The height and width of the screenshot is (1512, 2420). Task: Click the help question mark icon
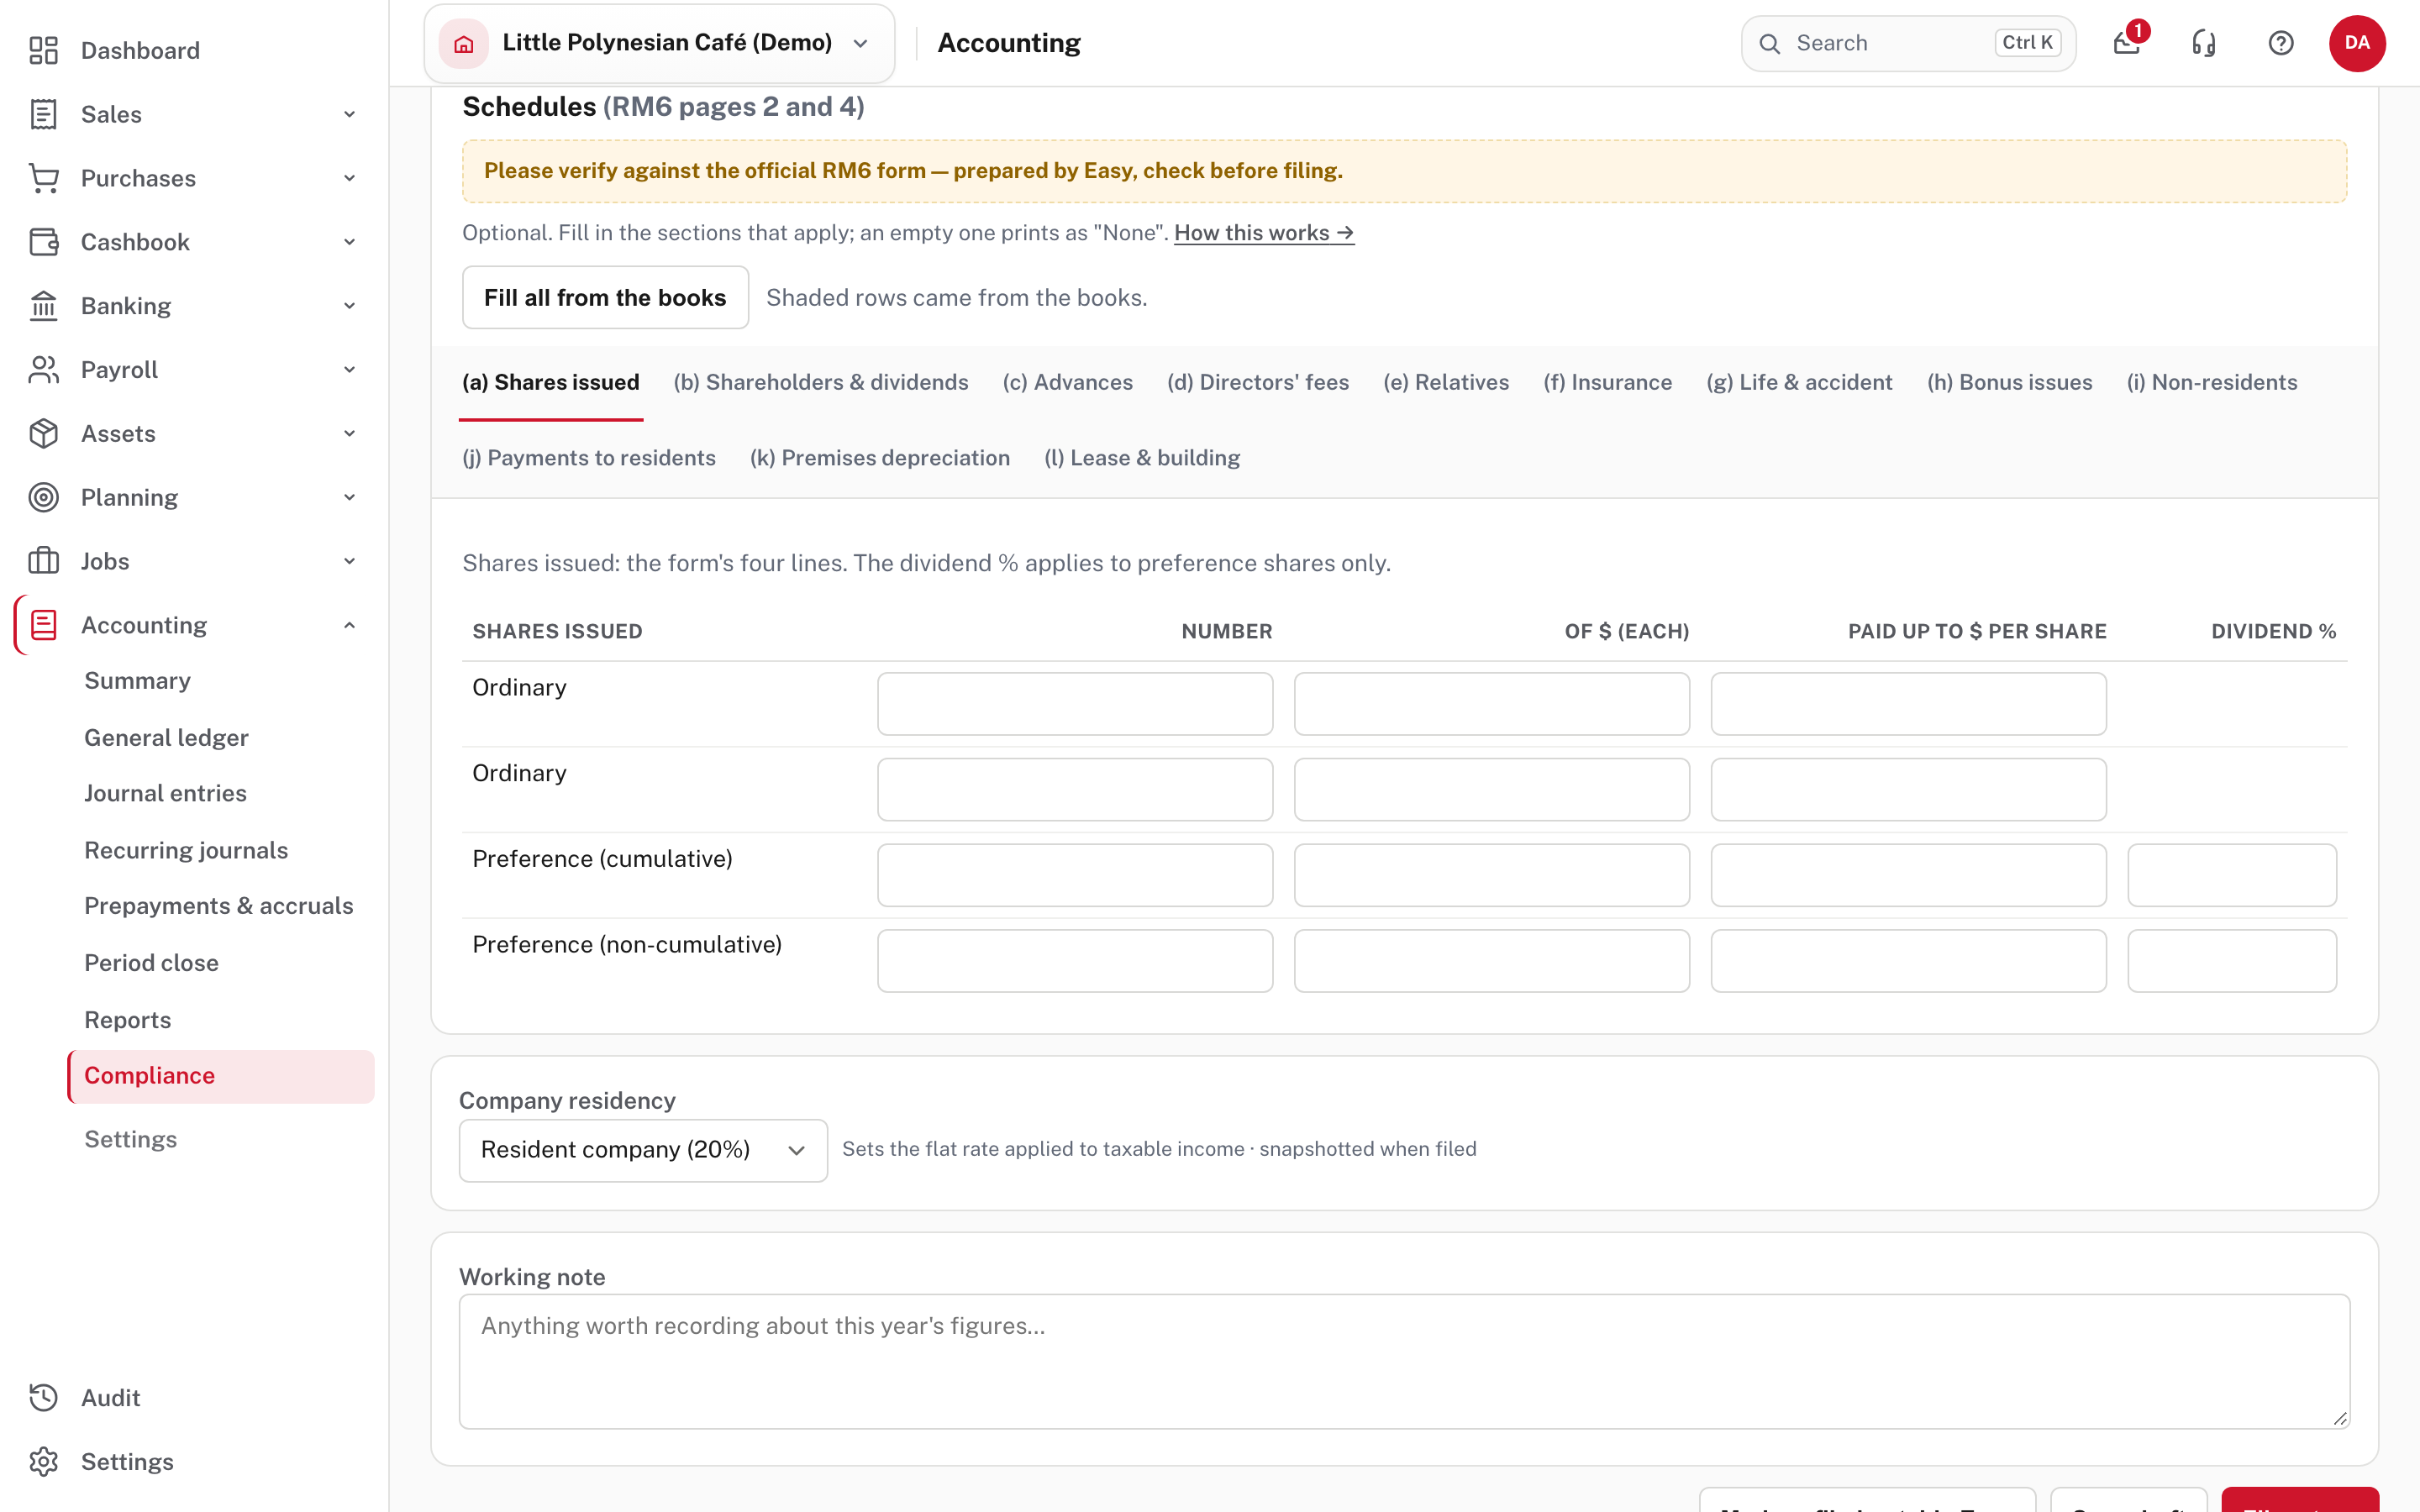(x=2281, y=43)
